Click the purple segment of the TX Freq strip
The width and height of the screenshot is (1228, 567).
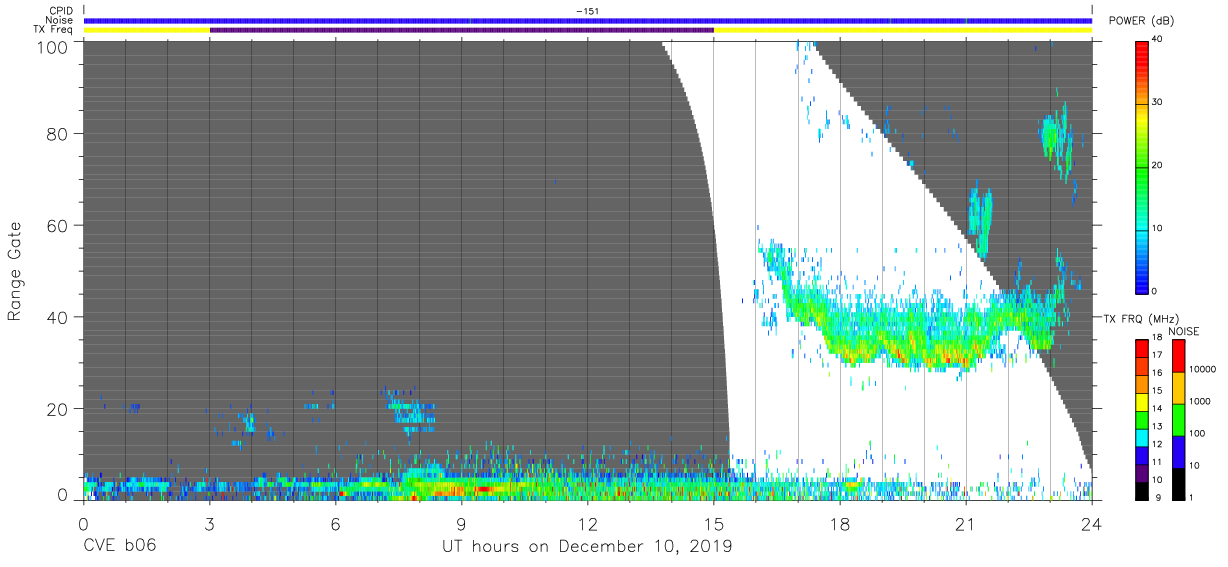point(461,30)
